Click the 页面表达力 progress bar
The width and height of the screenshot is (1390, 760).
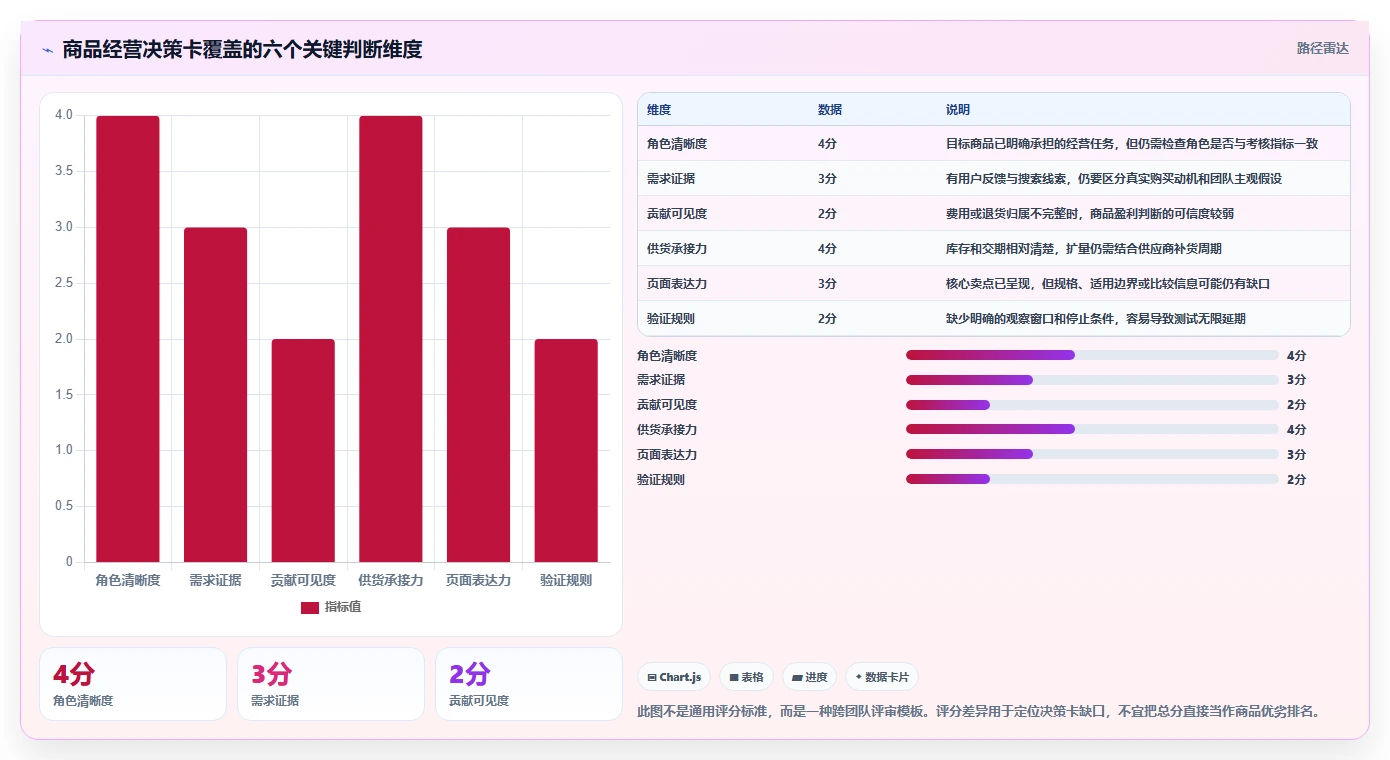tap(1092, 454)
